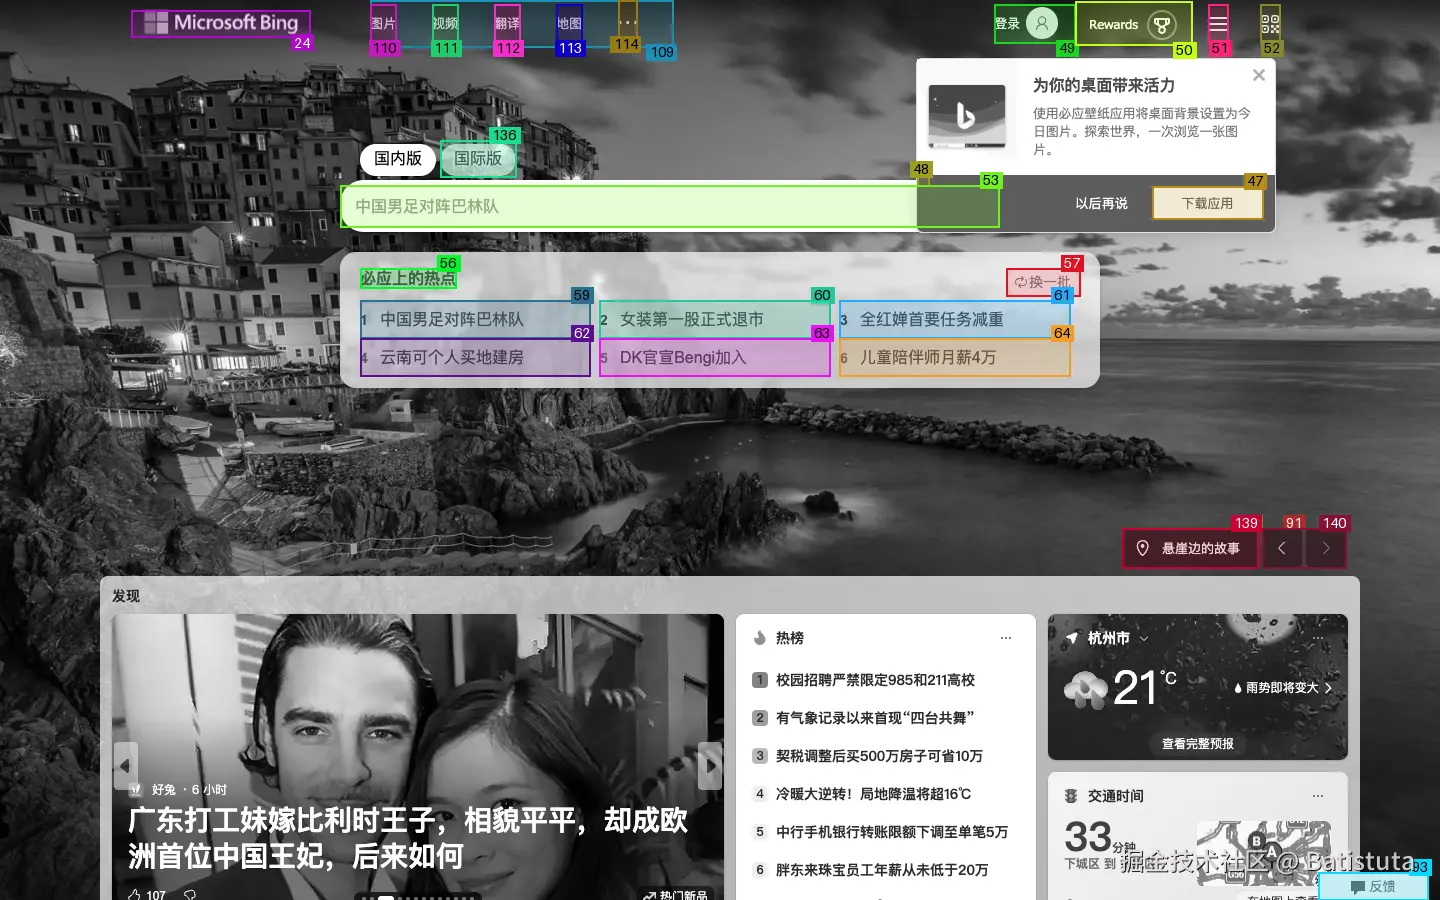This screenshot has height=900, width=1440.
Task: Show next background image arrow
Action: [x=1326, y=548]
